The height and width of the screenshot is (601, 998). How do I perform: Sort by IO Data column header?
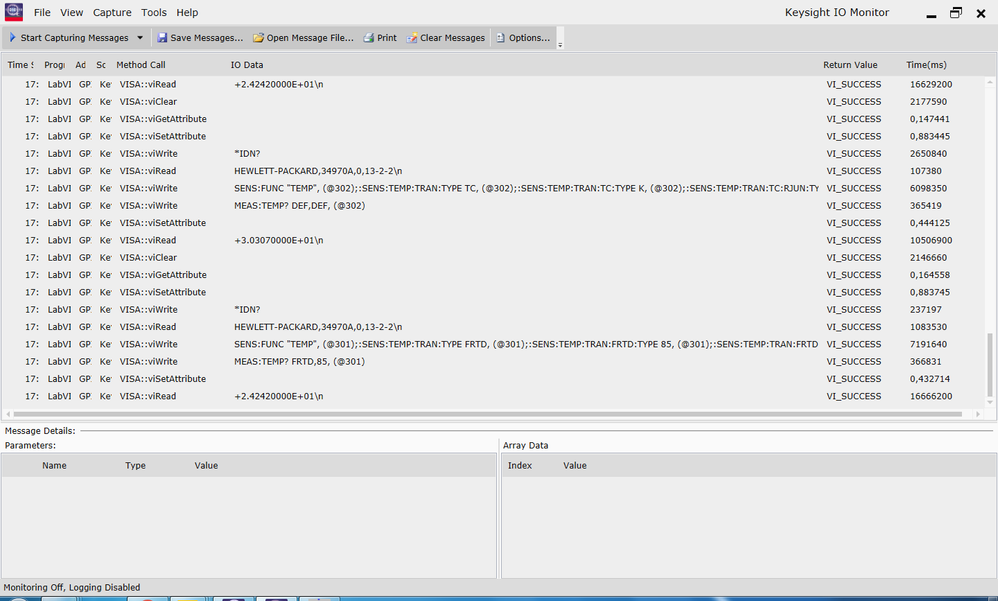[x=247, y=65]
